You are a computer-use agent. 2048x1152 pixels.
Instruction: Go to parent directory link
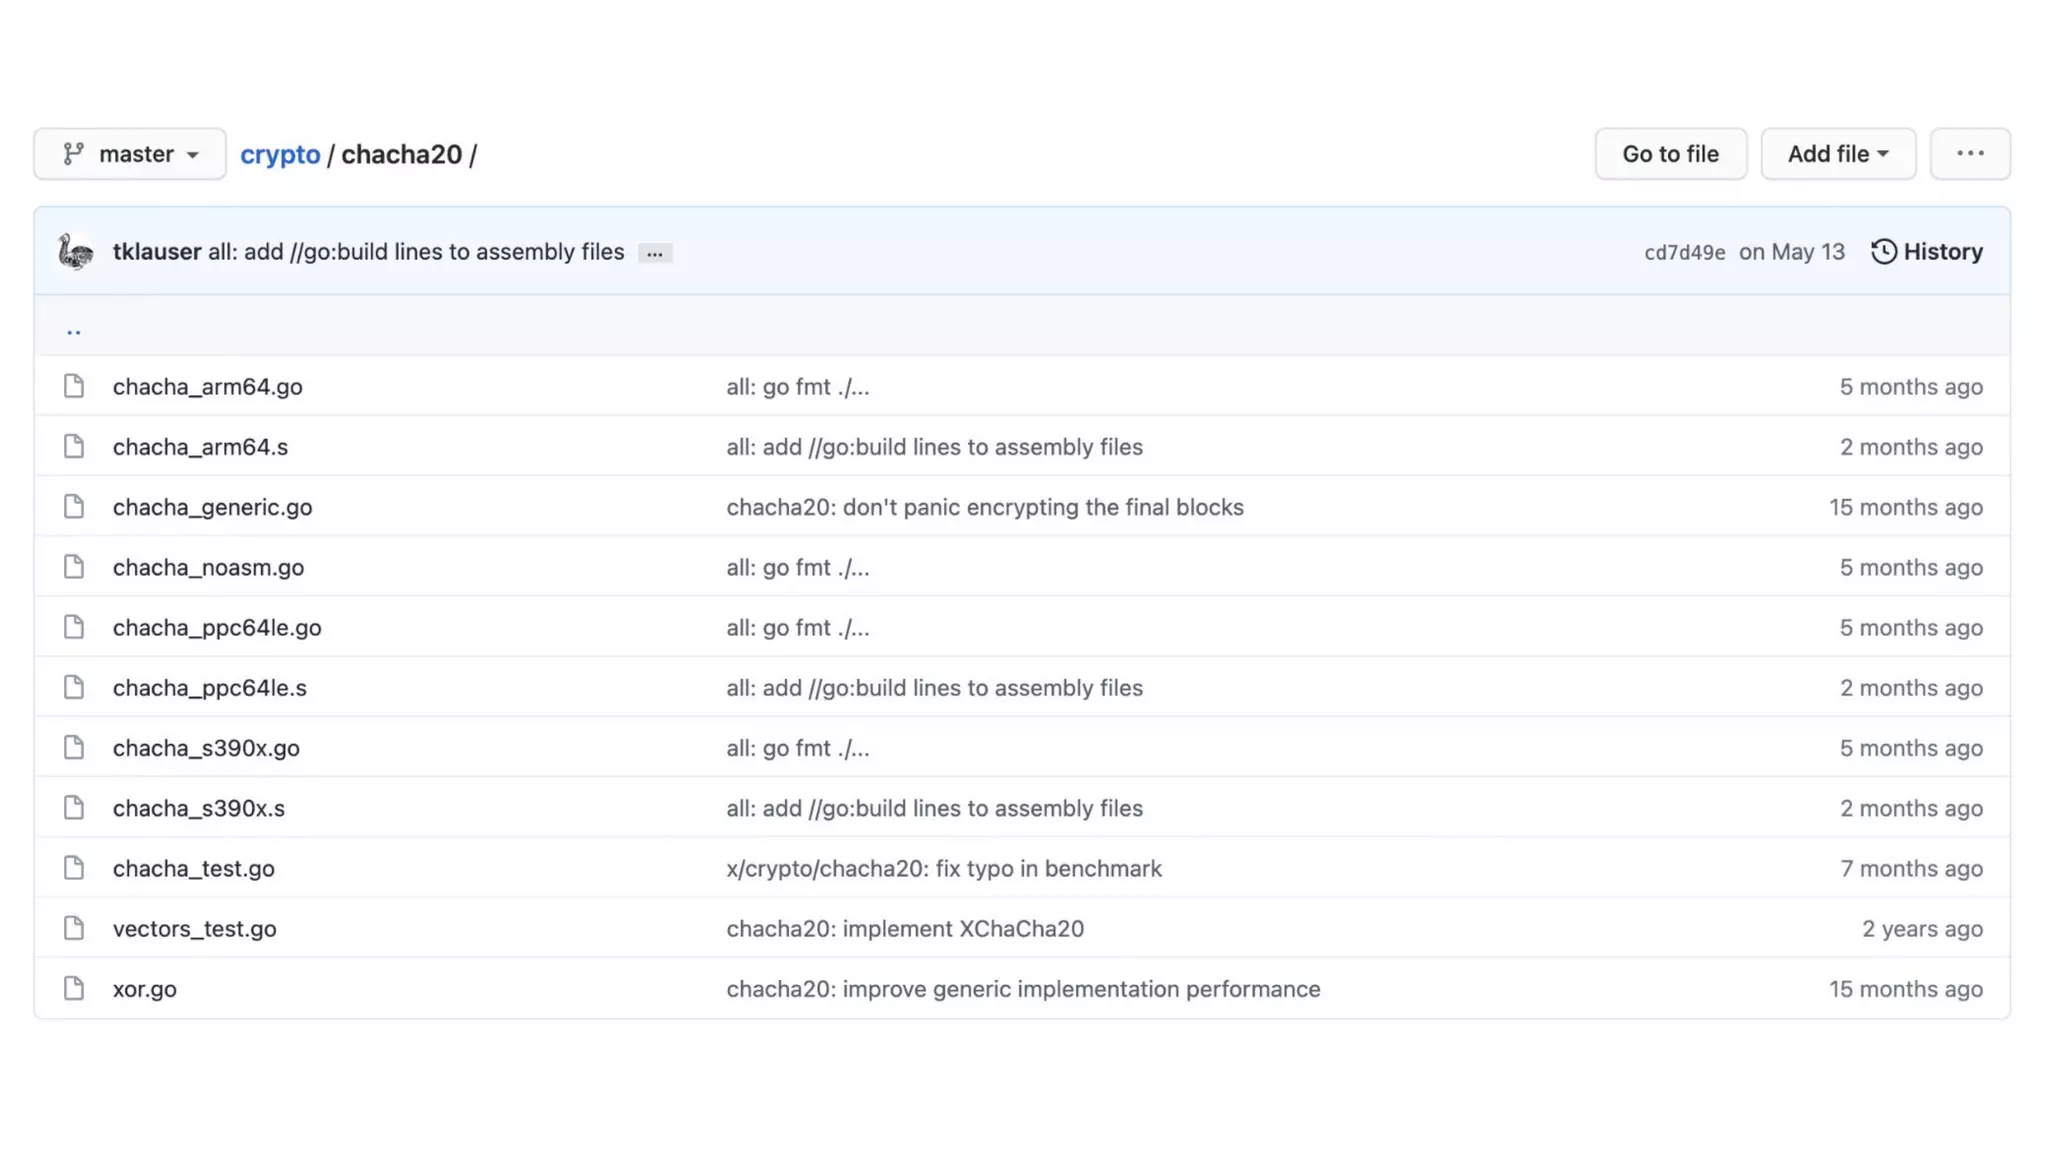tap(74, 328)
